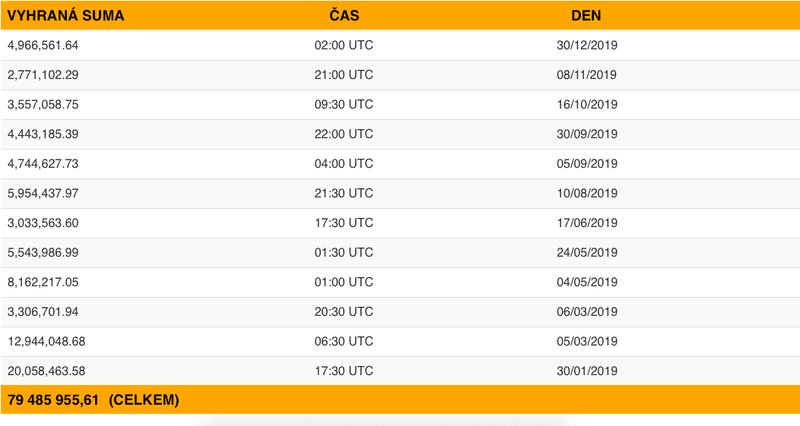Image resolution: width=800 pixels, height=426 pixels.
Task: Click the 20,058,463.58 jackpot amount
Action: click(46, 371)
